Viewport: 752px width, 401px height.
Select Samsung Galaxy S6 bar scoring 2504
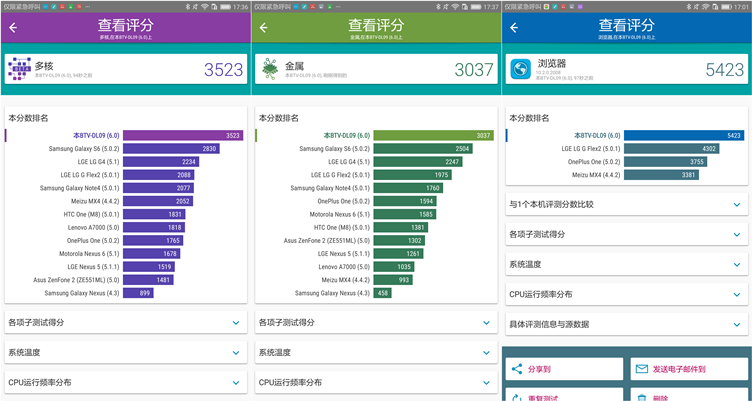click(423, 149)
